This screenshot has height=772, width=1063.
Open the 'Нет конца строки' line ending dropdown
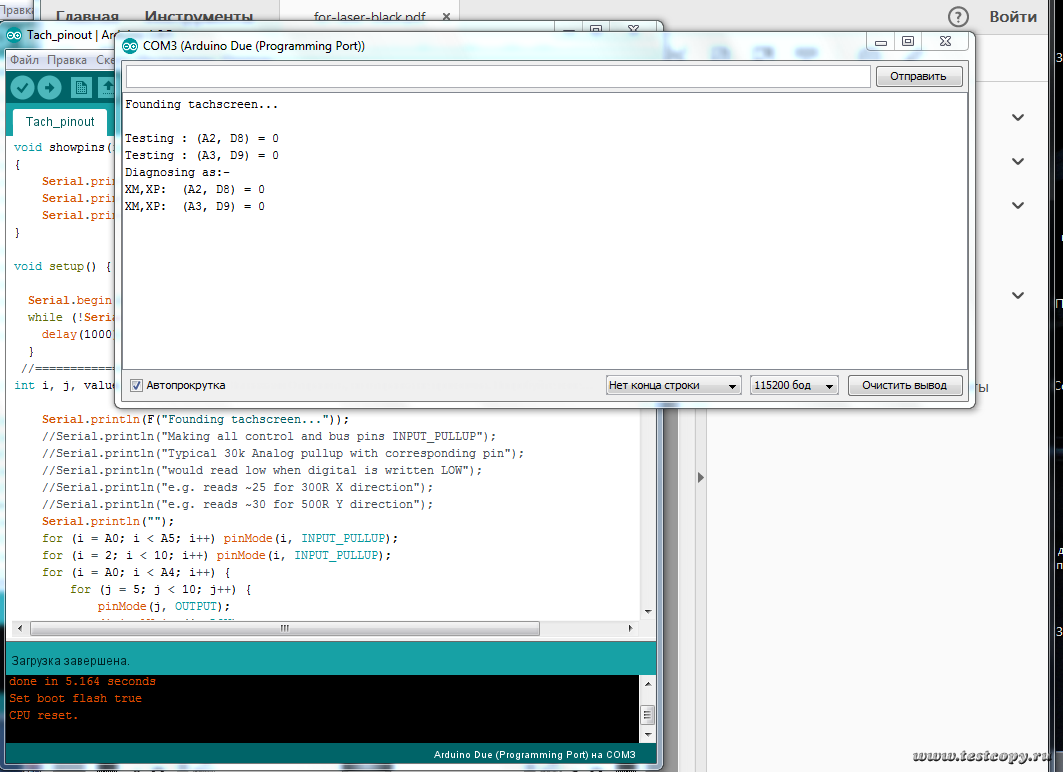coord(674,385)
